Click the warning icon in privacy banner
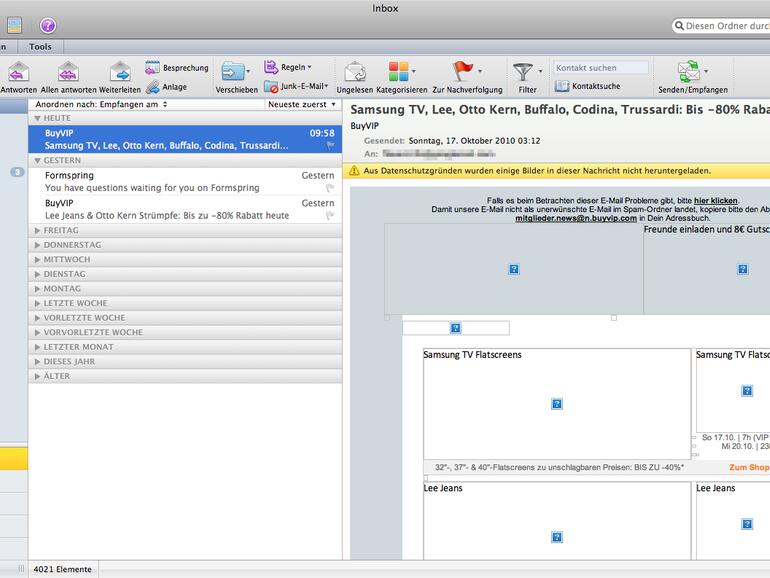 click(354, 171)
